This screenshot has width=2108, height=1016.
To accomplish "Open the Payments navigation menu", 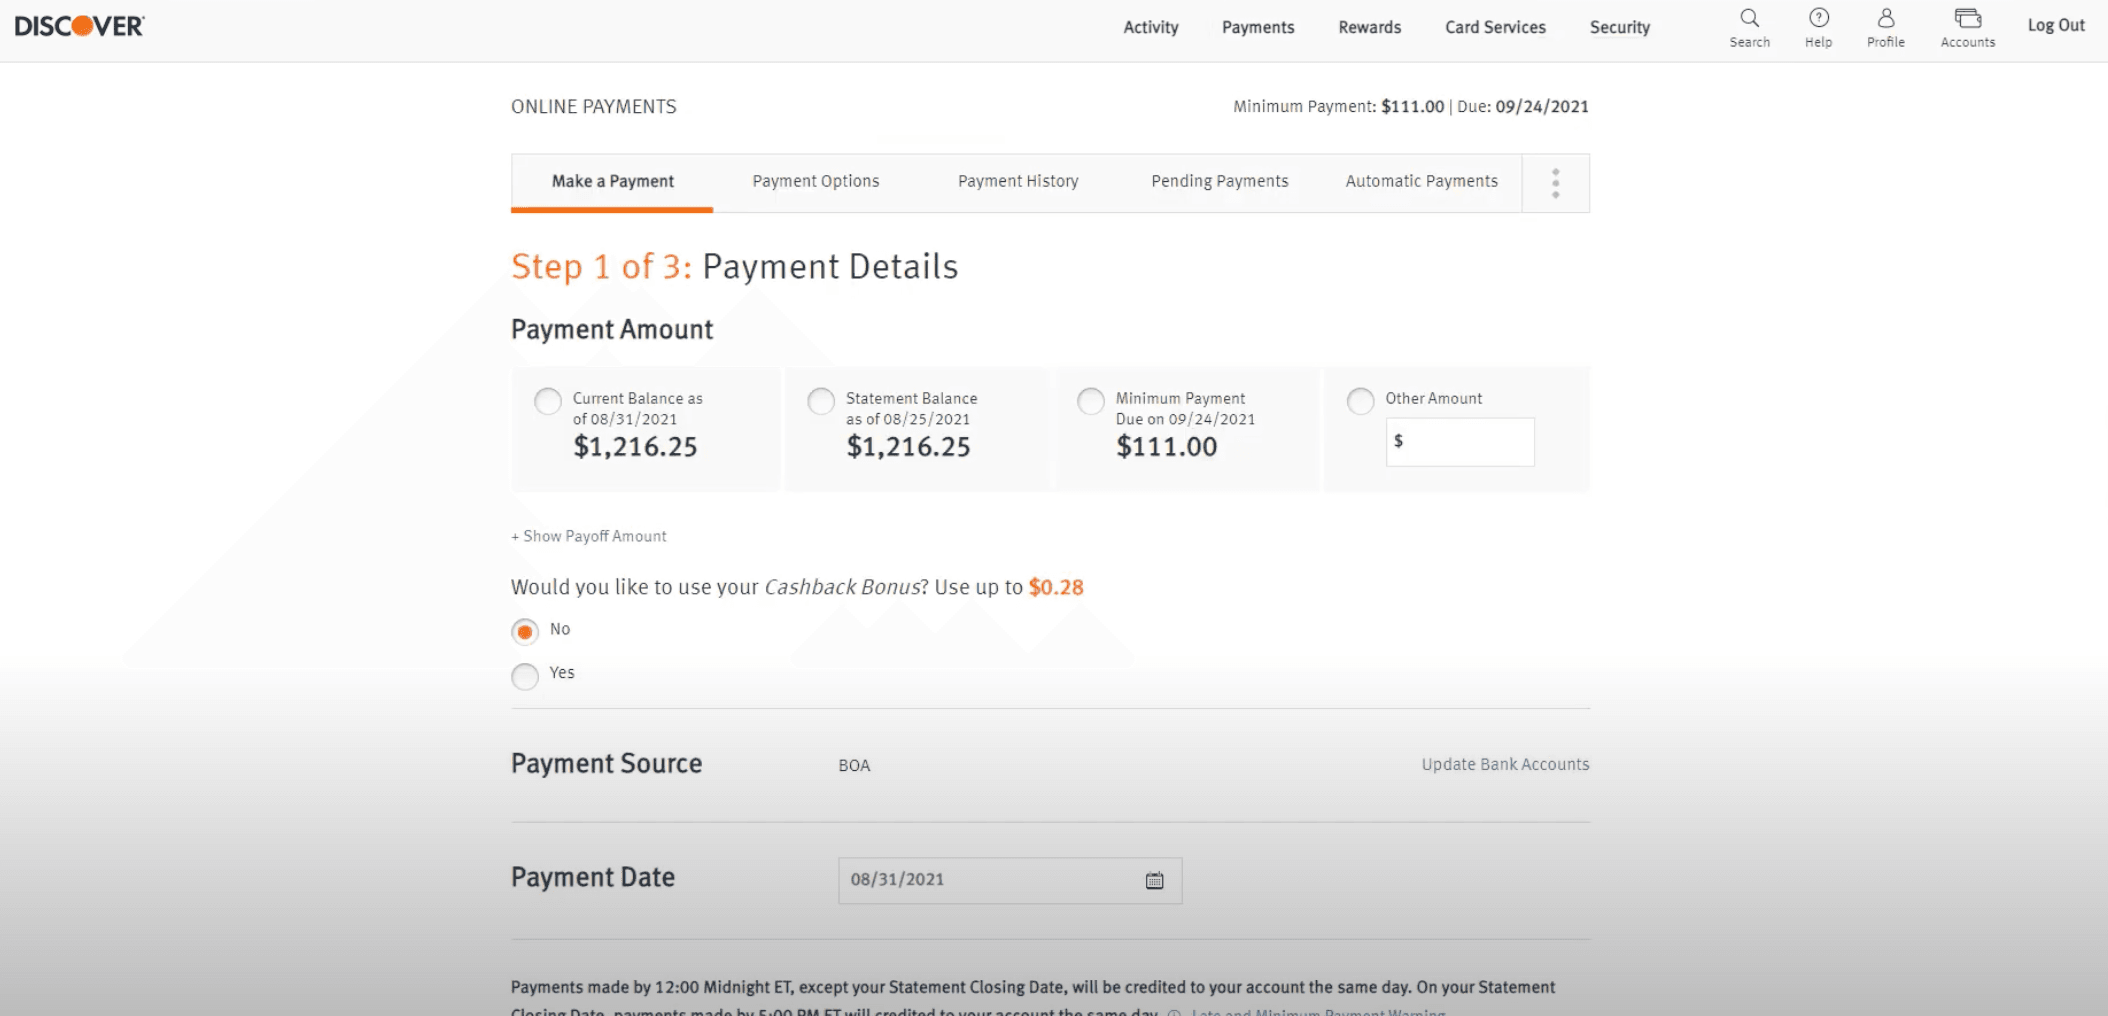I will tap(1257, 27).
